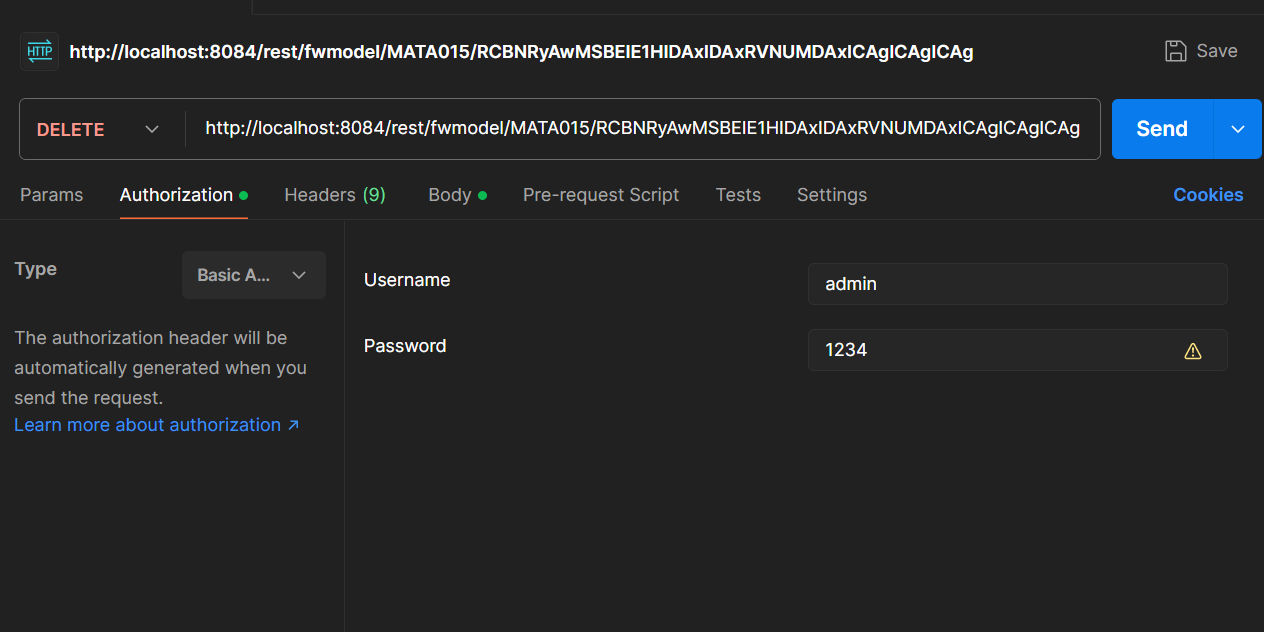This screenshot has height=632, width=1264.
Task: Click the request URL input field
Action: tap(642, 129)
